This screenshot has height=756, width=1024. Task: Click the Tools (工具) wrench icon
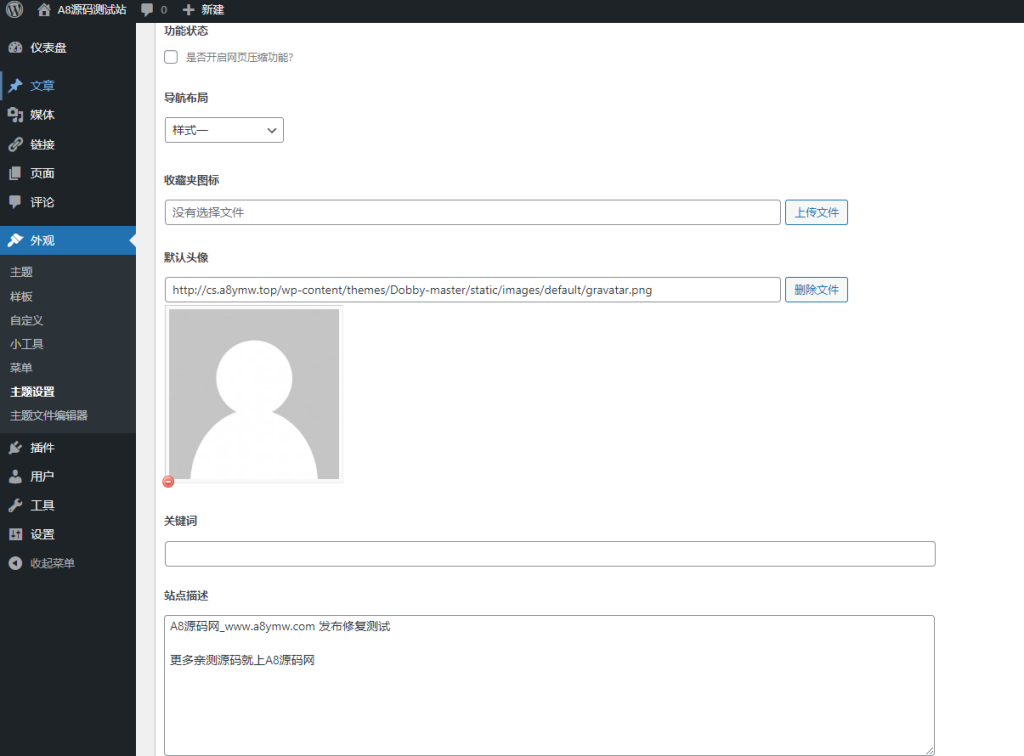pyautogui.click(x=16, y=505)
